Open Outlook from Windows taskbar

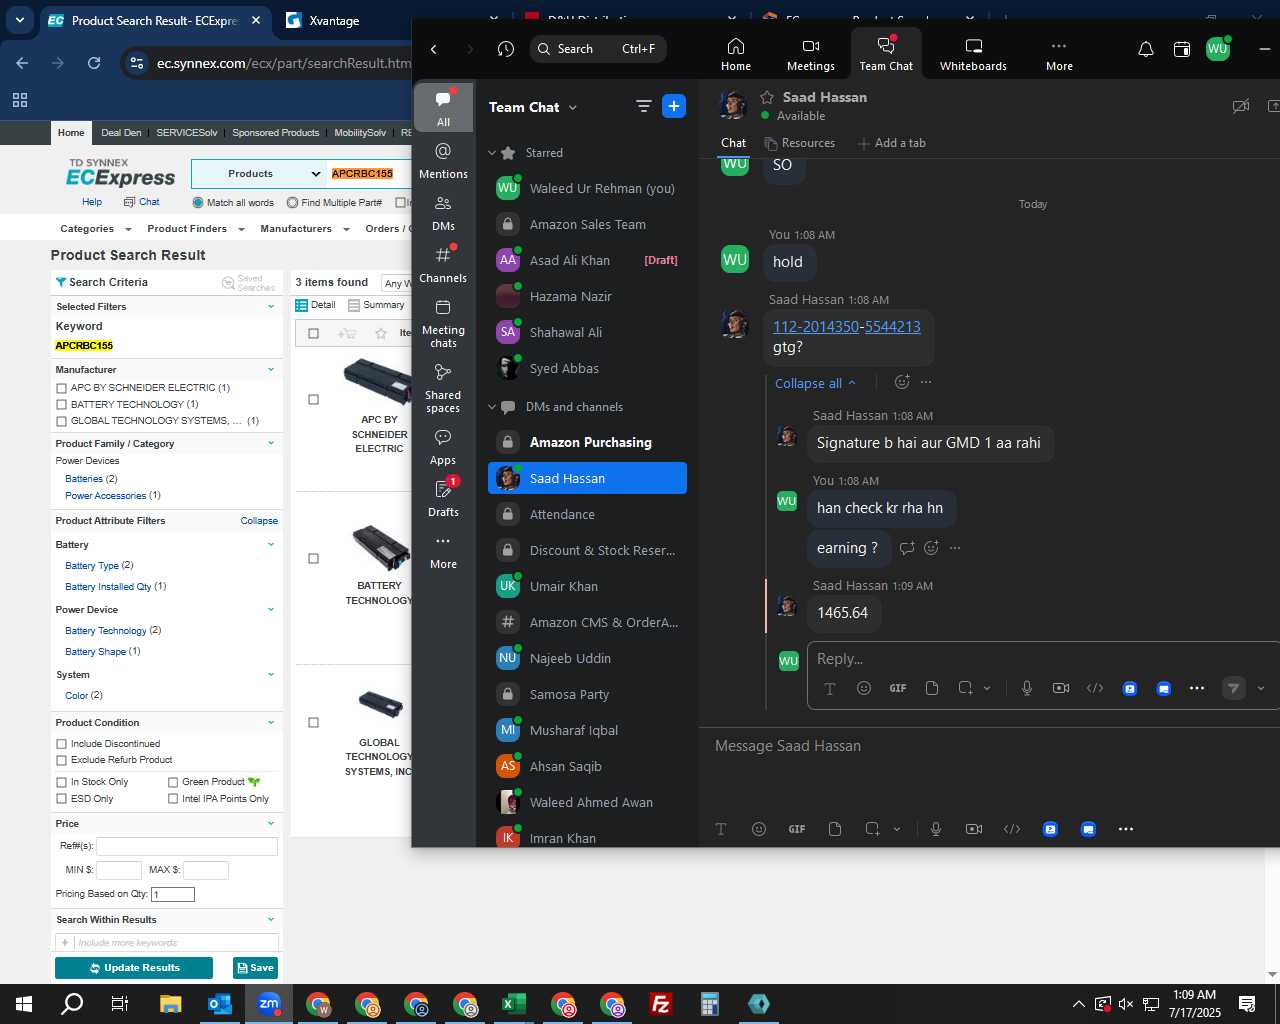click(x=220, y=1004)
